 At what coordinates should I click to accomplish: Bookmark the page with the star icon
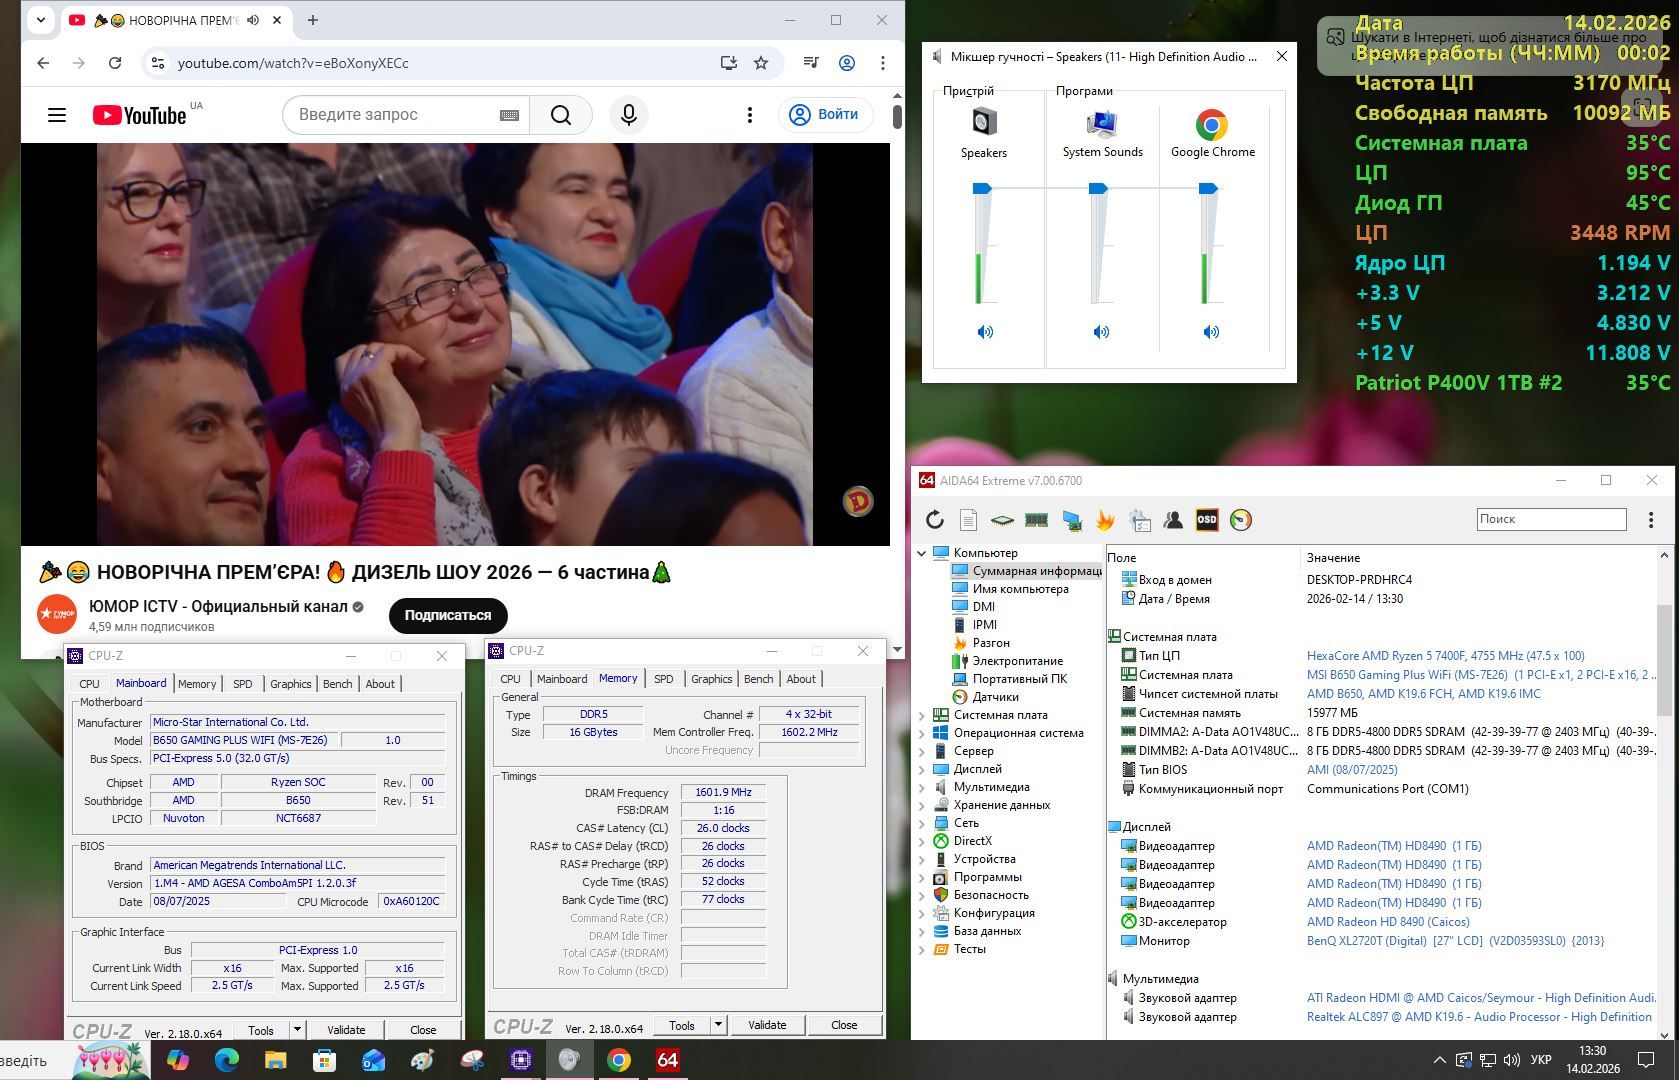pos(761,63)
